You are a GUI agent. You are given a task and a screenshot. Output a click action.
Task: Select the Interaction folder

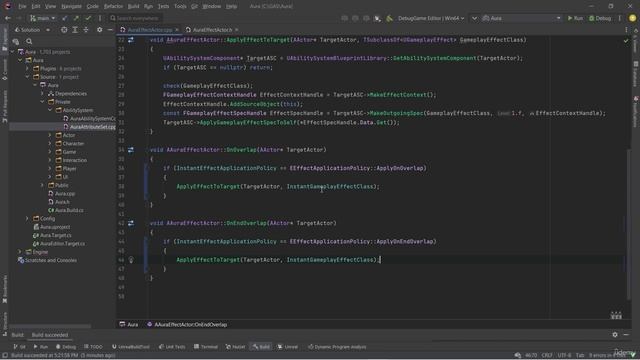click(x=71, y=160)
